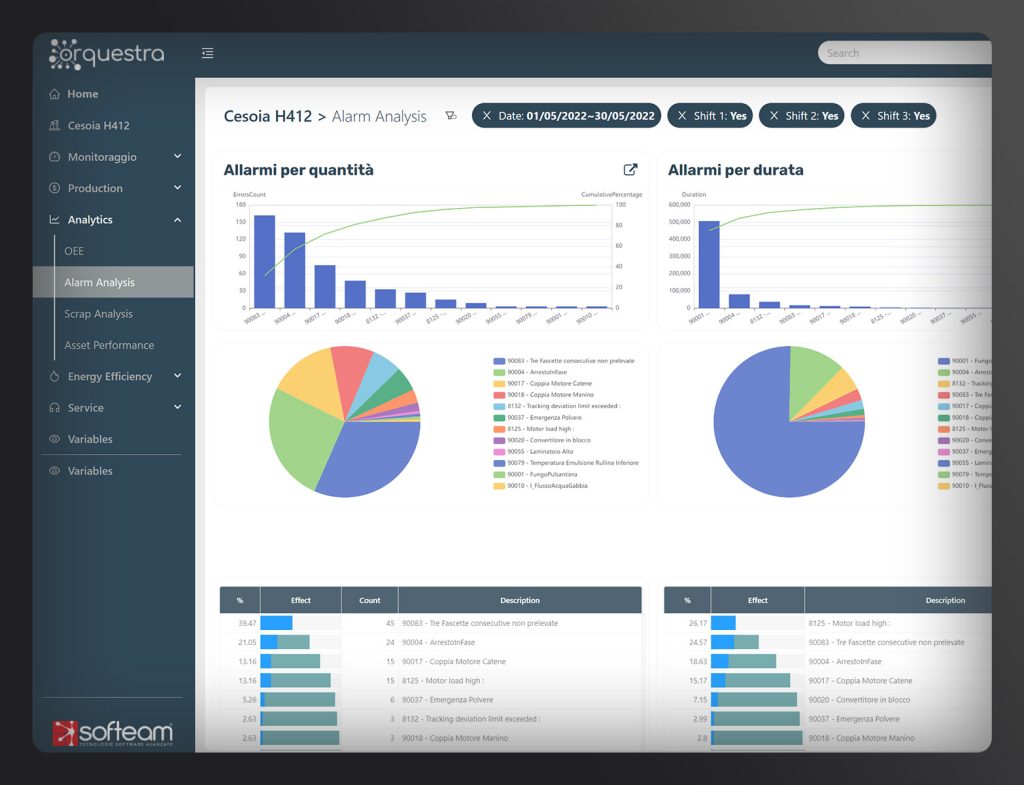This screenshot has width=1024, height=785.
Task: Collapse the Analytics section chevron
Action: 177,220
